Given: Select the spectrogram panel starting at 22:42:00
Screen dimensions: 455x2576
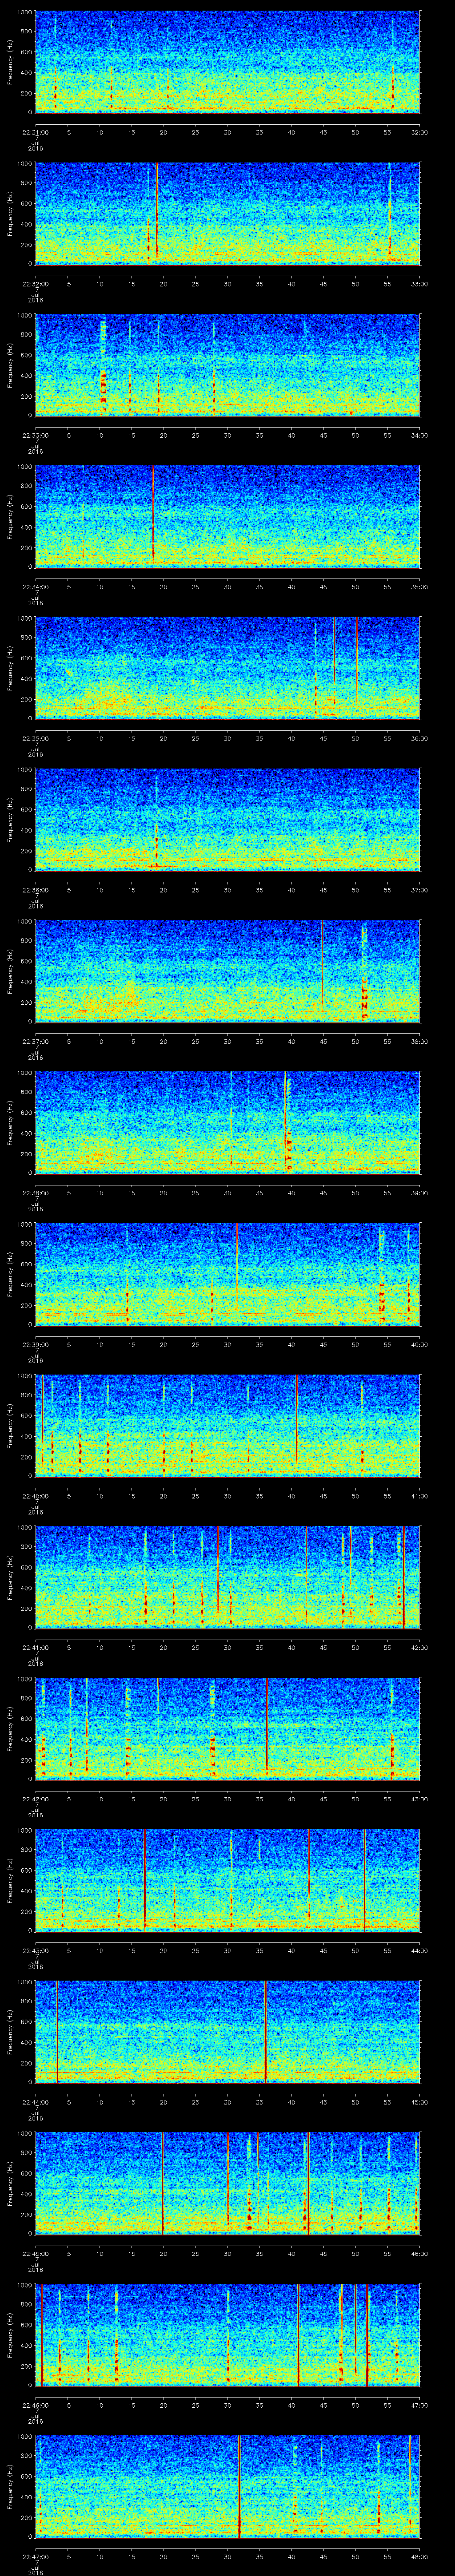Looking at the screenshot, I should [227, 1728].
